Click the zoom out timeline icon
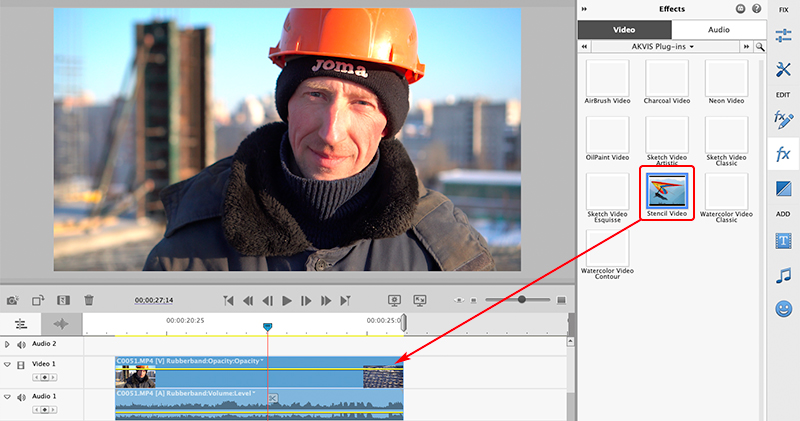The height and width of the screenshot is (421, 800). point(473,300)
